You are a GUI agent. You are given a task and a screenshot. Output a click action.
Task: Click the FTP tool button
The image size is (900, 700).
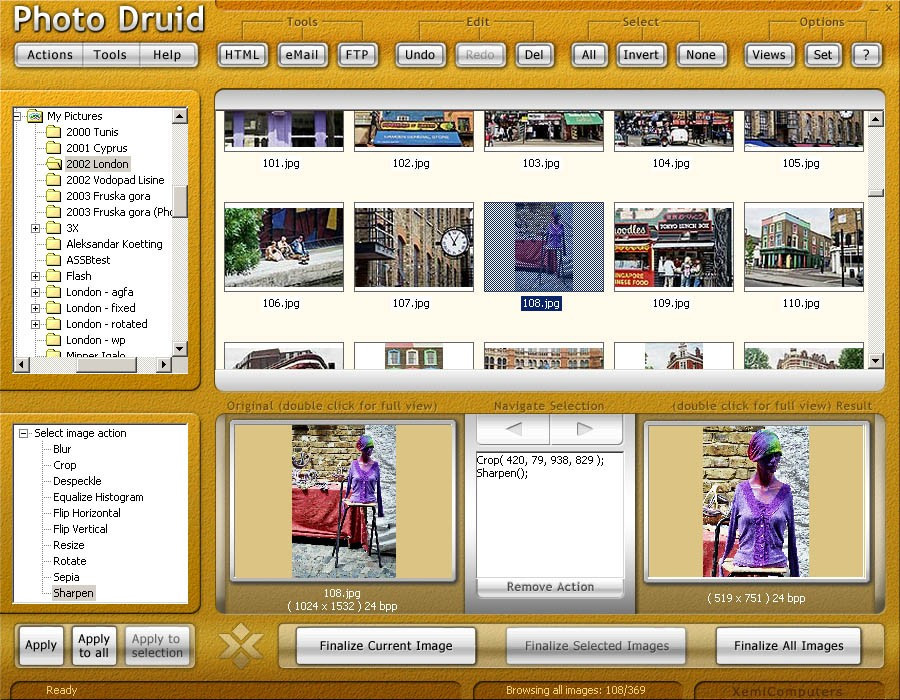click(x=357, y=55)
